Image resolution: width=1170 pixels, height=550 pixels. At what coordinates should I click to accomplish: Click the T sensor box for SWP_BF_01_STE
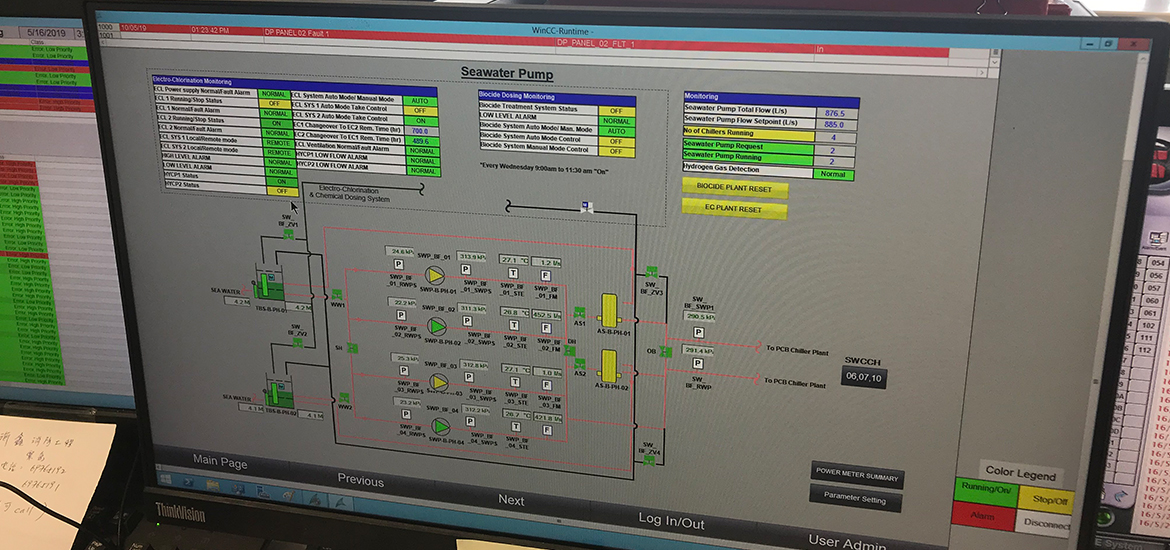click(x=513, y=274)
